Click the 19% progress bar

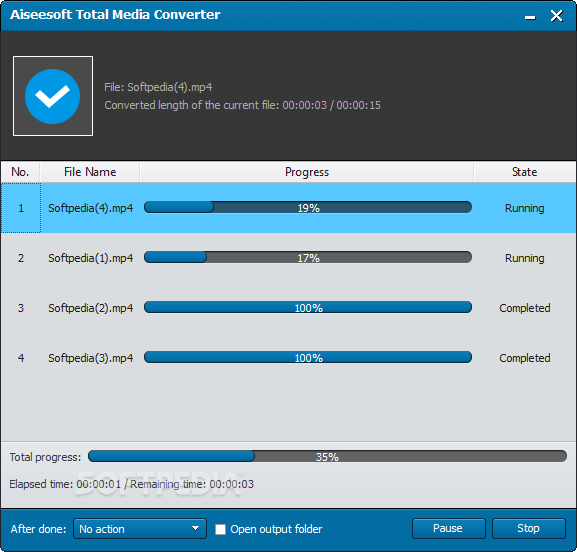[x=308, y=208]
